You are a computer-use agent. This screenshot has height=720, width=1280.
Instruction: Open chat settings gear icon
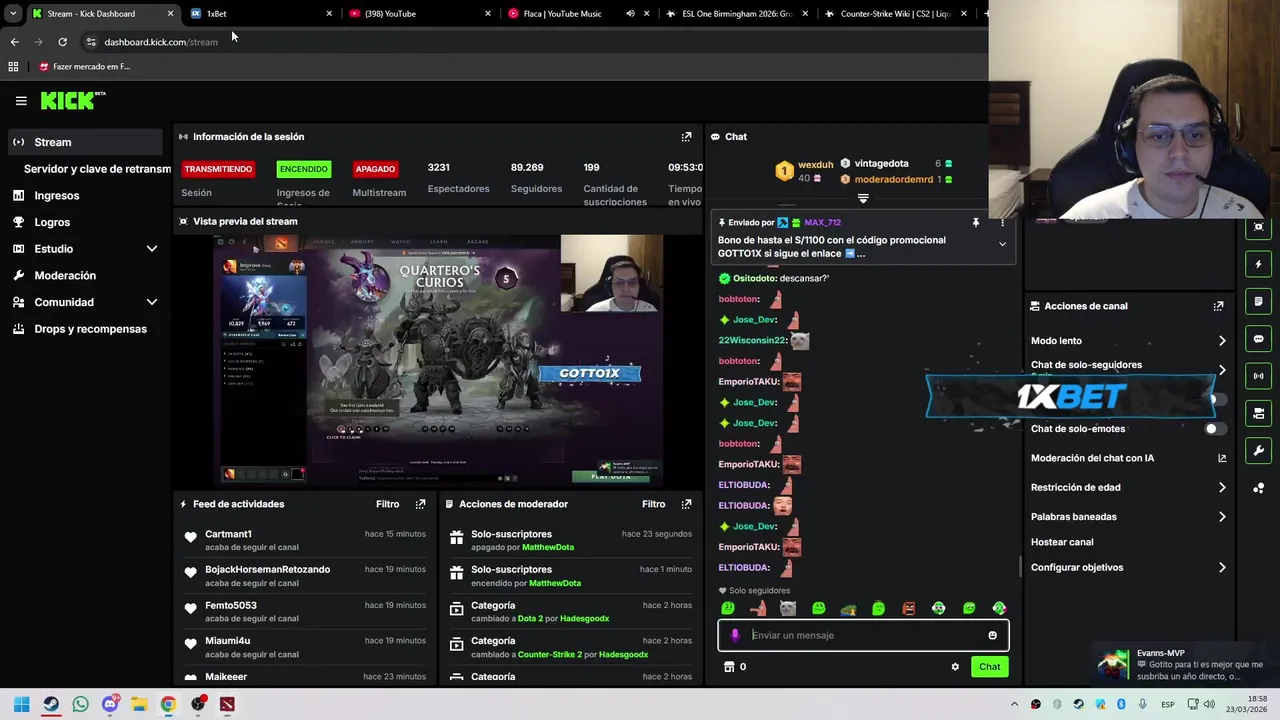(x=955, y=667)
